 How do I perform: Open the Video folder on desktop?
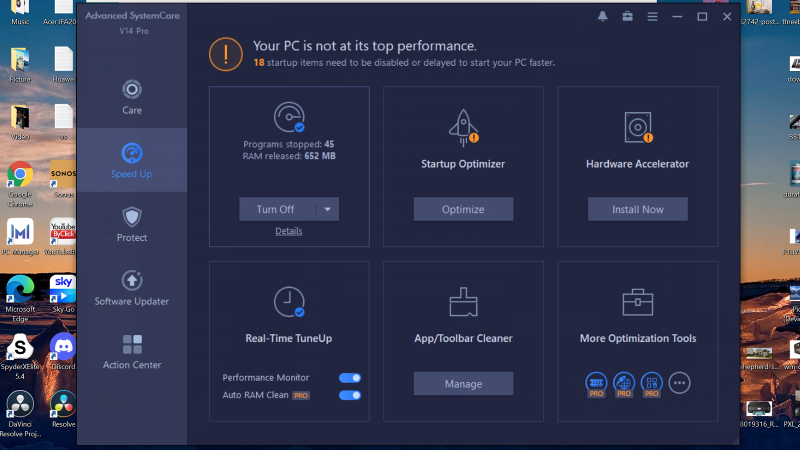point(20,122)
